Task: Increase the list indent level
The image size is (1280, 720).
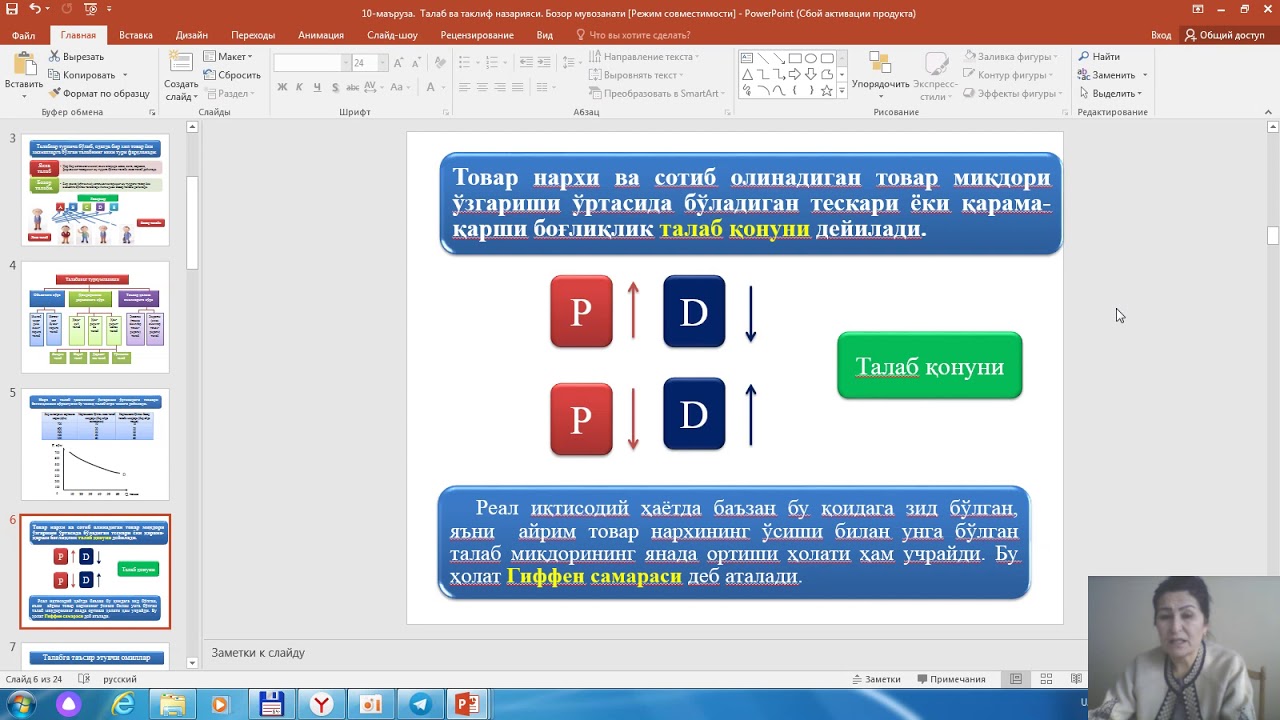Action: click(543, 63)
